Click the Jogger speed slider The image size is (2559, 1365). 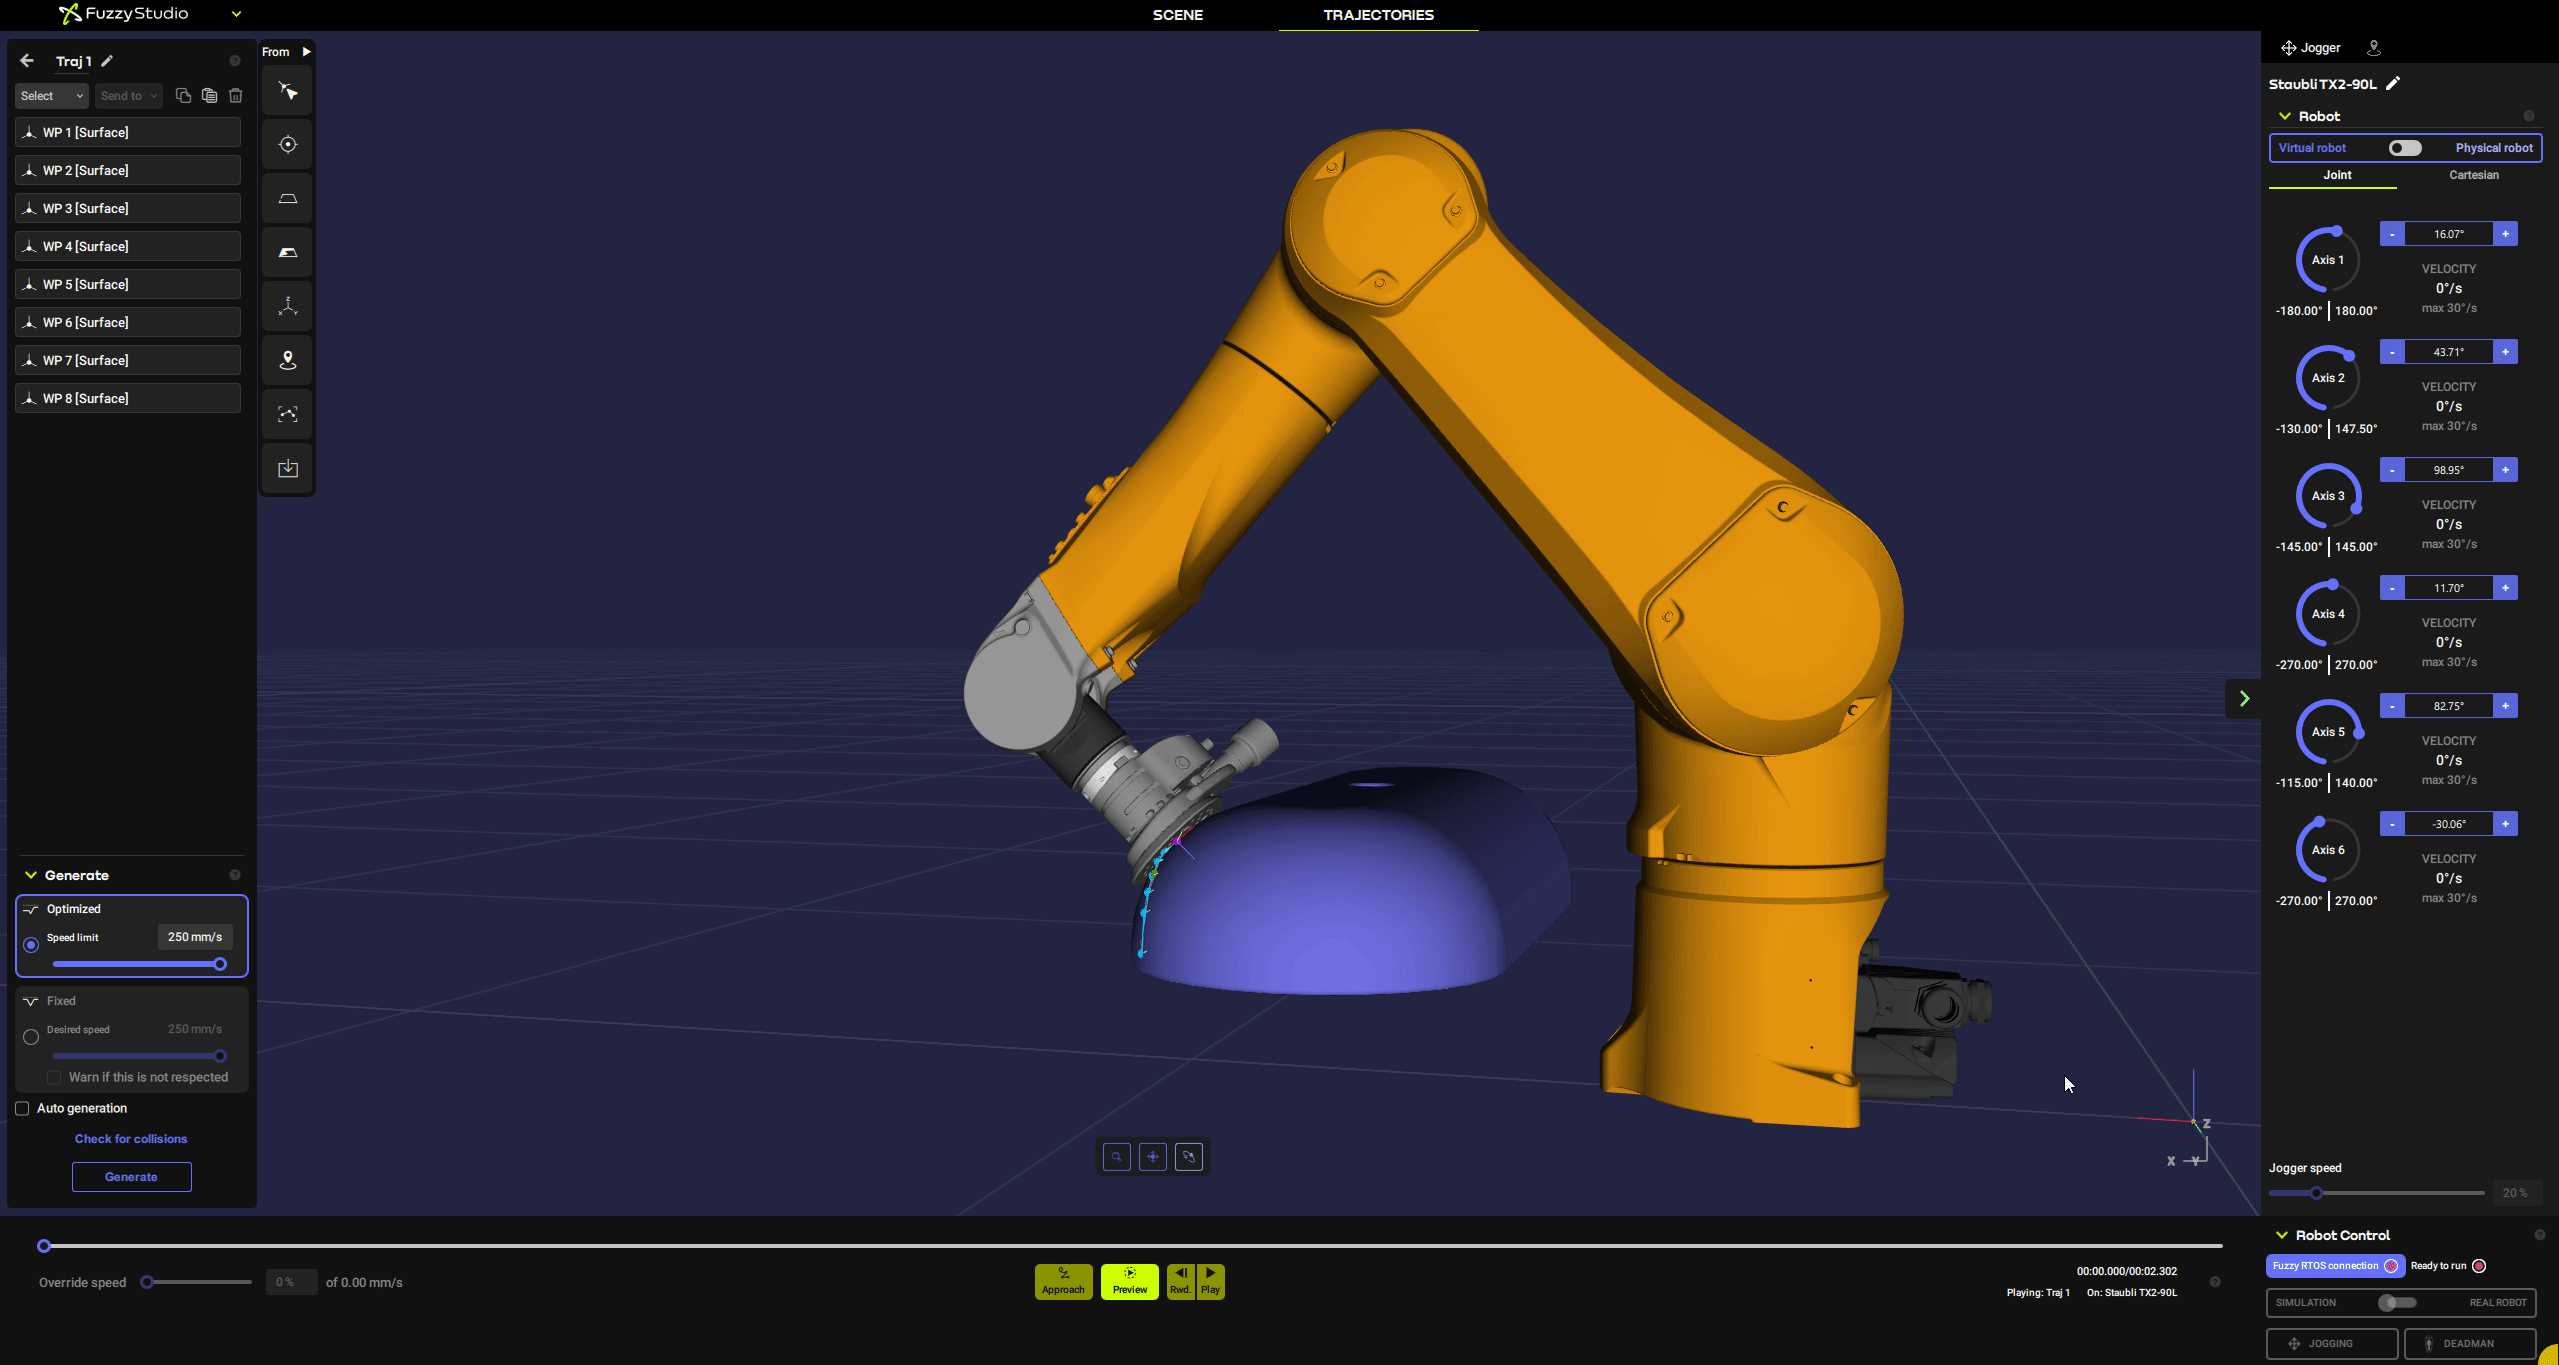[x=2376, y=1193]
